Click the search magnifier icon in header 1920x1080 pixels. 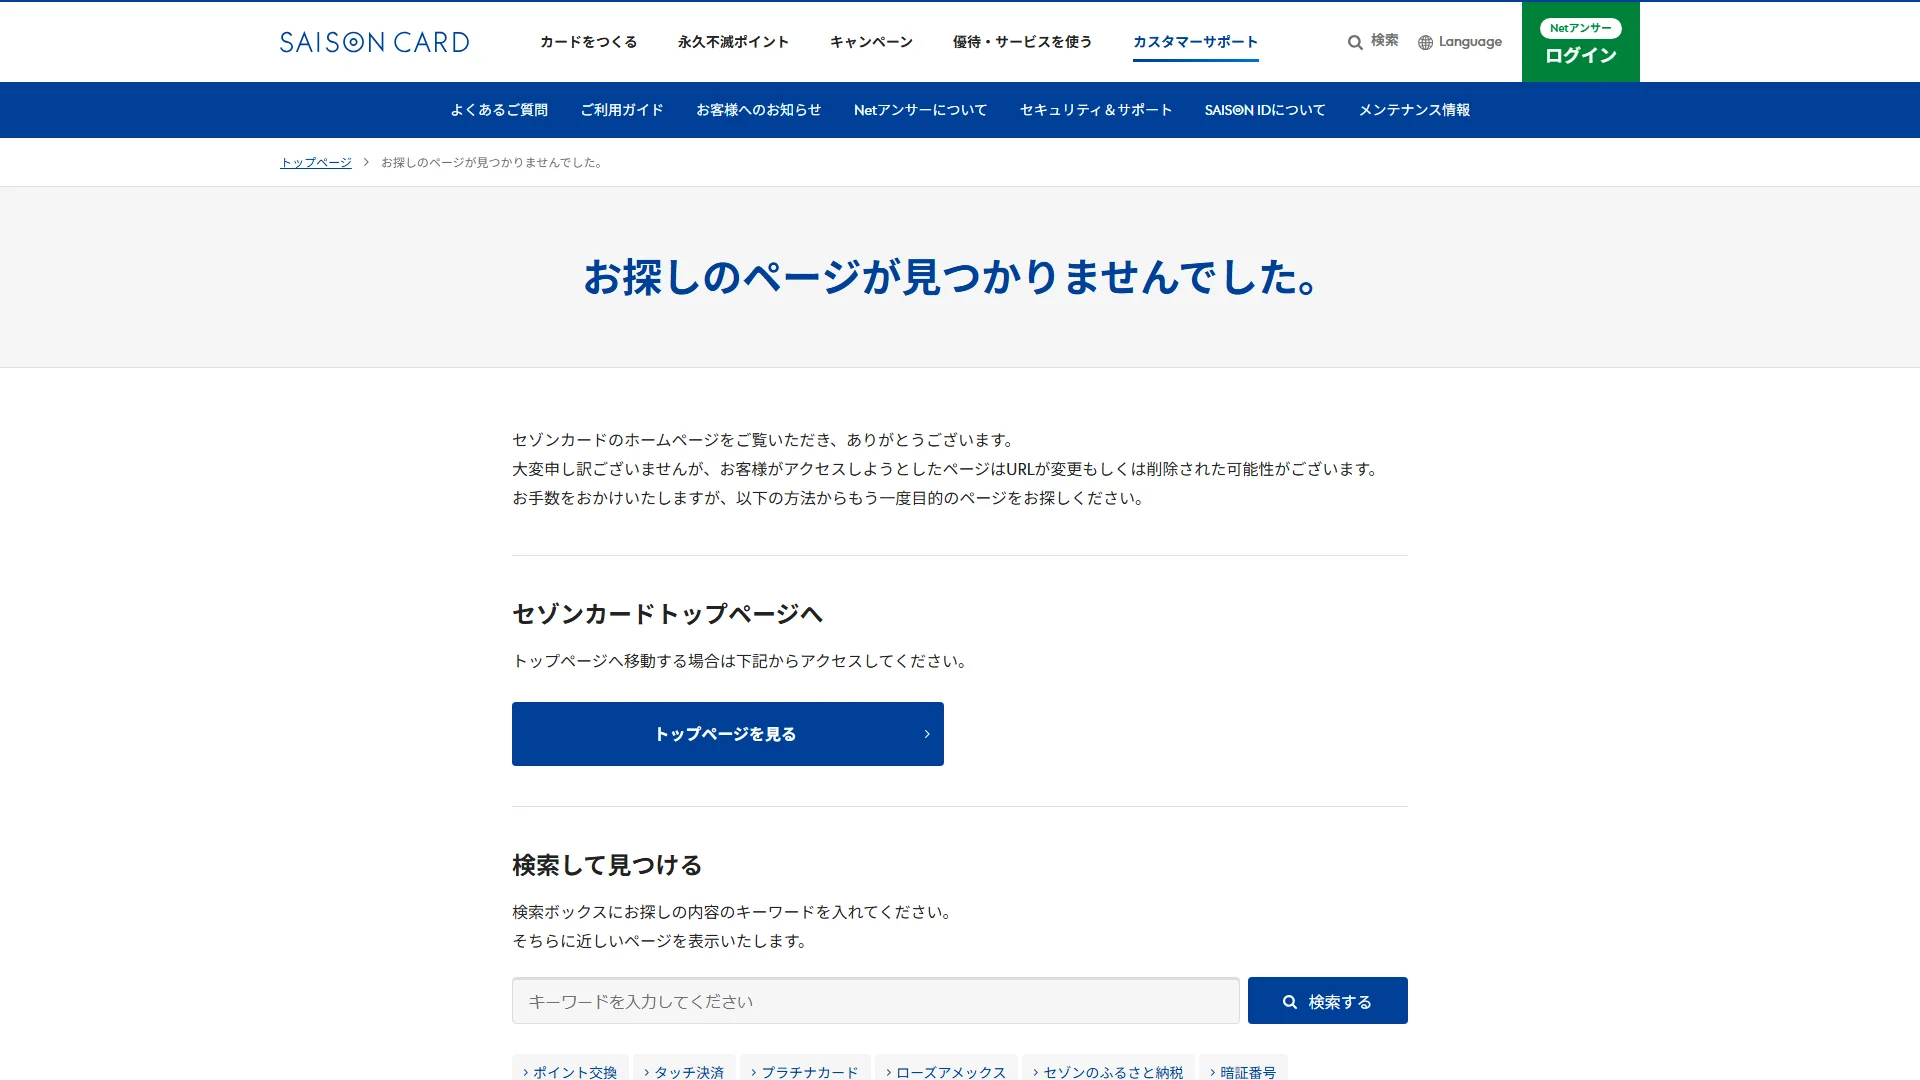point(1355,42)
